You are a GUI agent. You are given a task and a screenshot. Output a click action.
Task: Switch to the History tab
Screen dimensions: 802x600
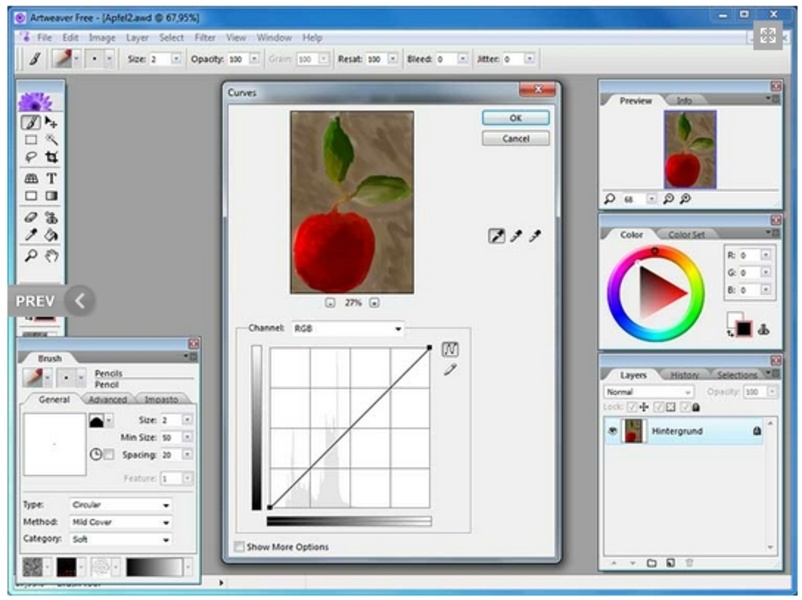(684, 373)
